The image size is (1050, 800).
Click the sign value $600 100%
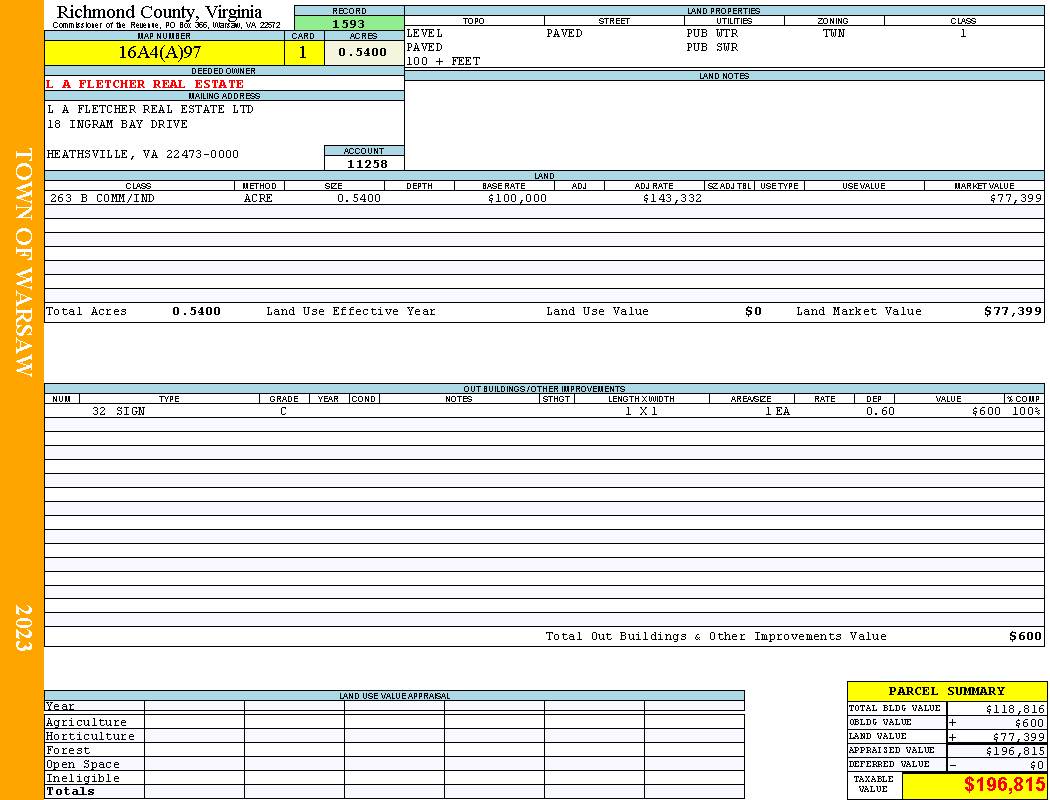tap(1006, 411)
